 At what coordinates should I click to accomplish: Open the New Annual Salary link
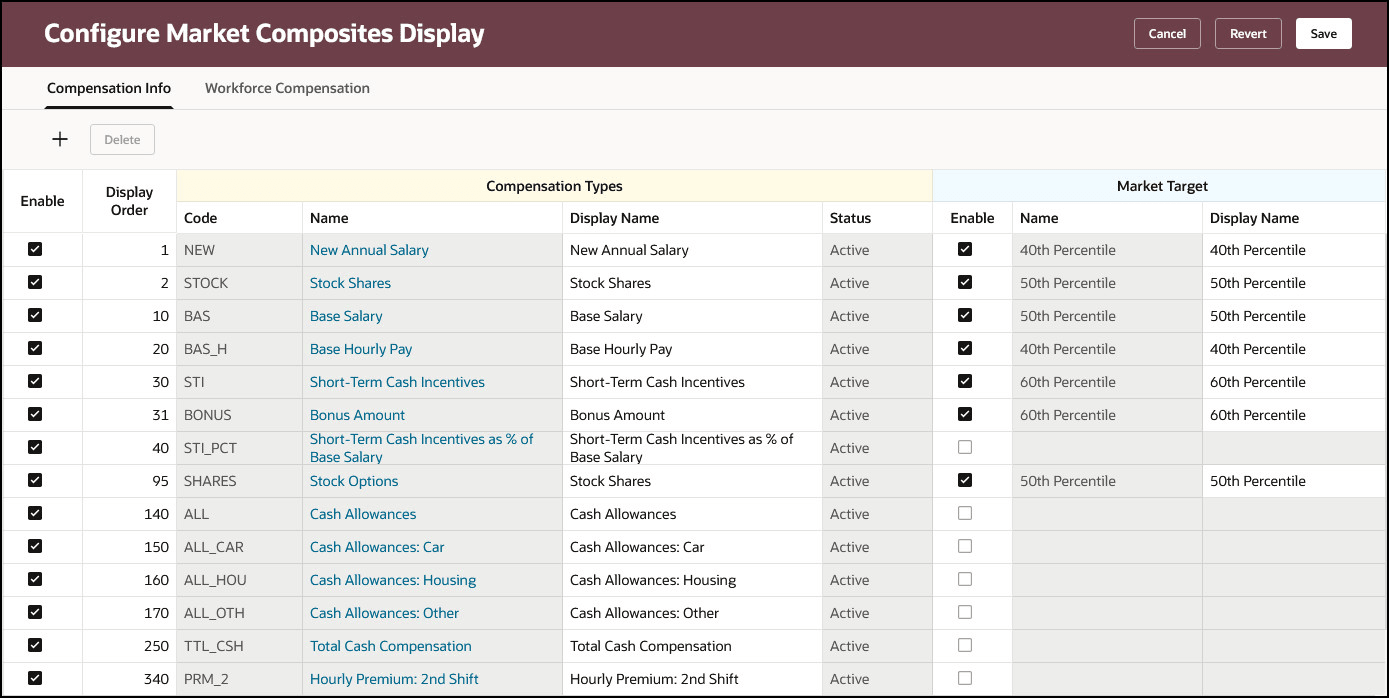coord(369,250)
